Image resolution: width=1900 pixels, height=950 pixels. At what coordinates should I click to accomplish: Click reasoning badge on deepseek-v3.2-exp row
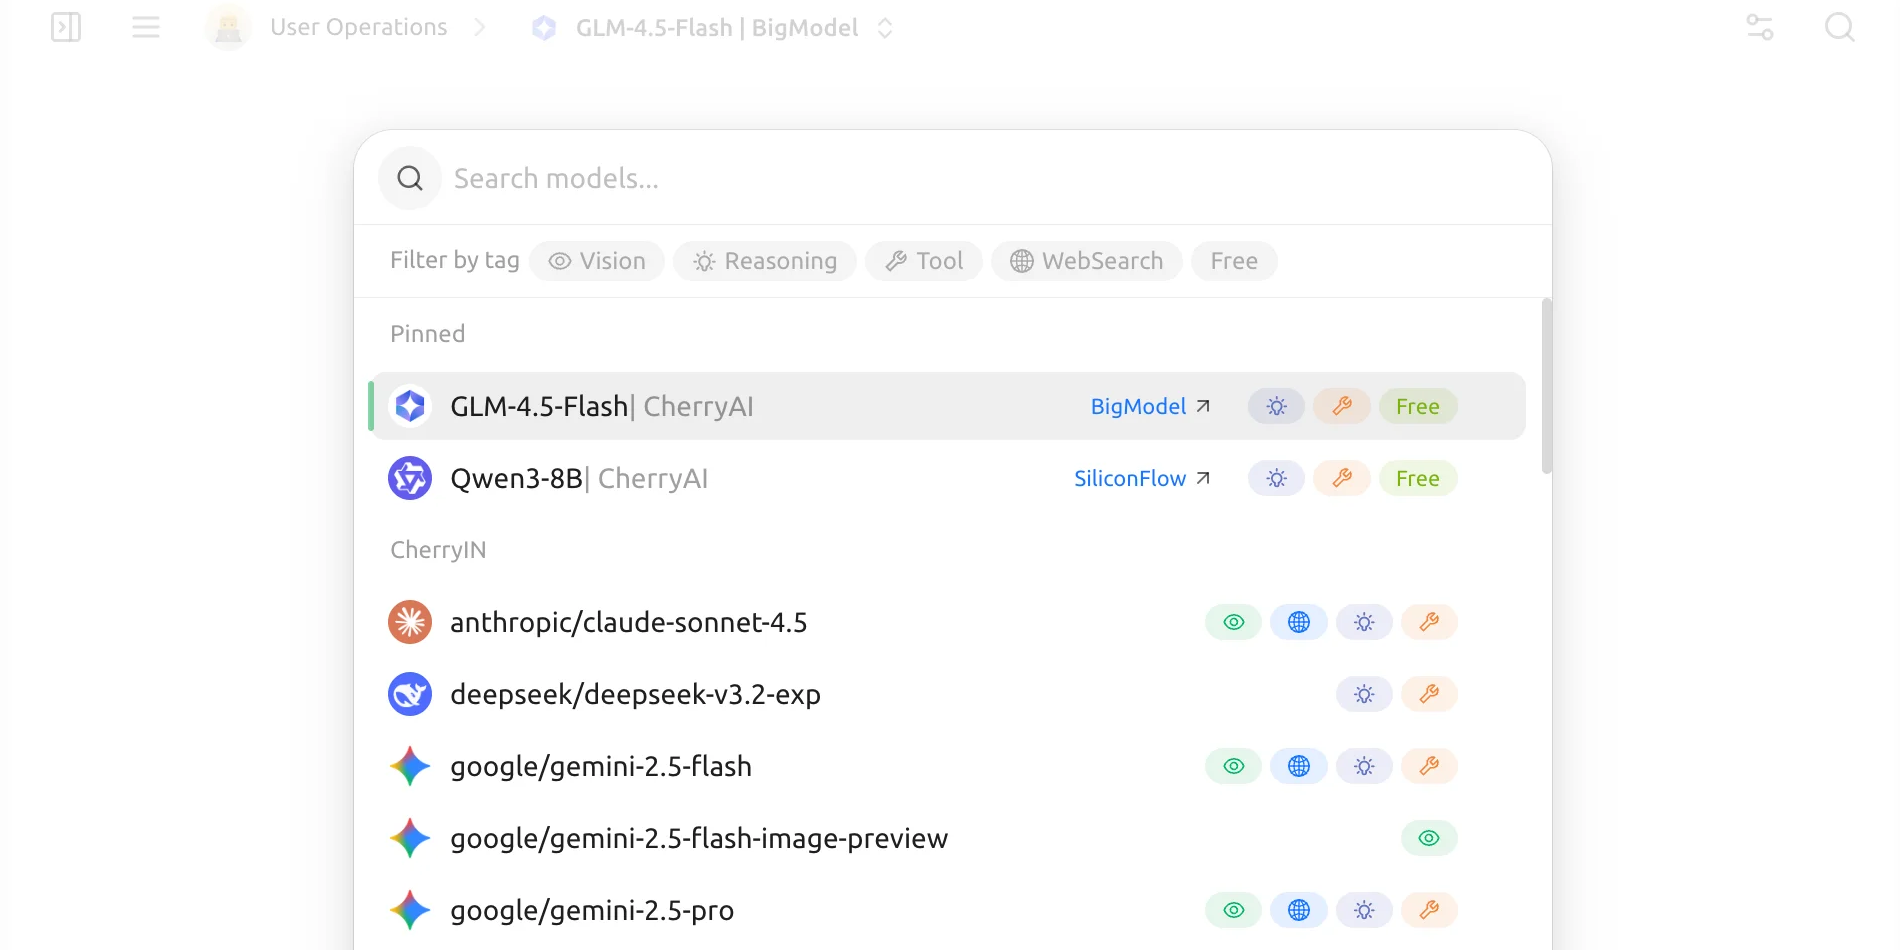1364,694
